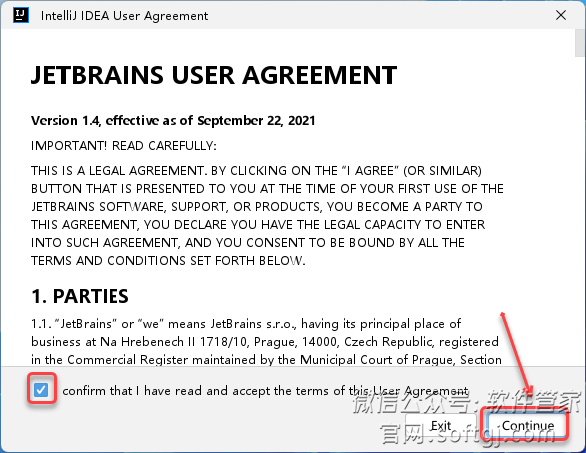
Task: Click the Continue button
Action: (x=528, y=425)
